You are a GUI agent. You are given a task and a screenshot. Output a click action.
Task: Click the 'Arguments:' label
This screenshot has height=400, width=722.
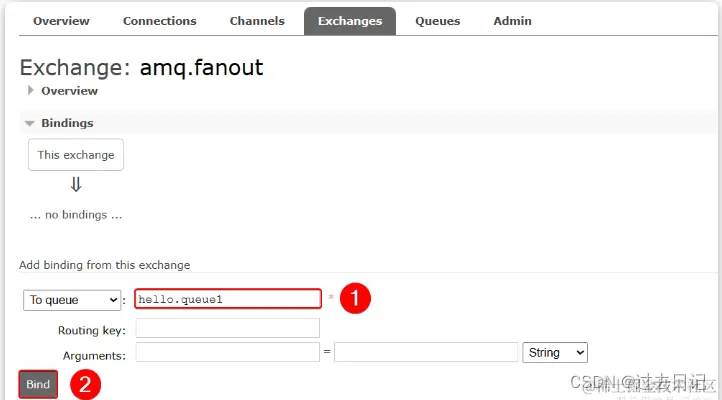click(94, 356)
